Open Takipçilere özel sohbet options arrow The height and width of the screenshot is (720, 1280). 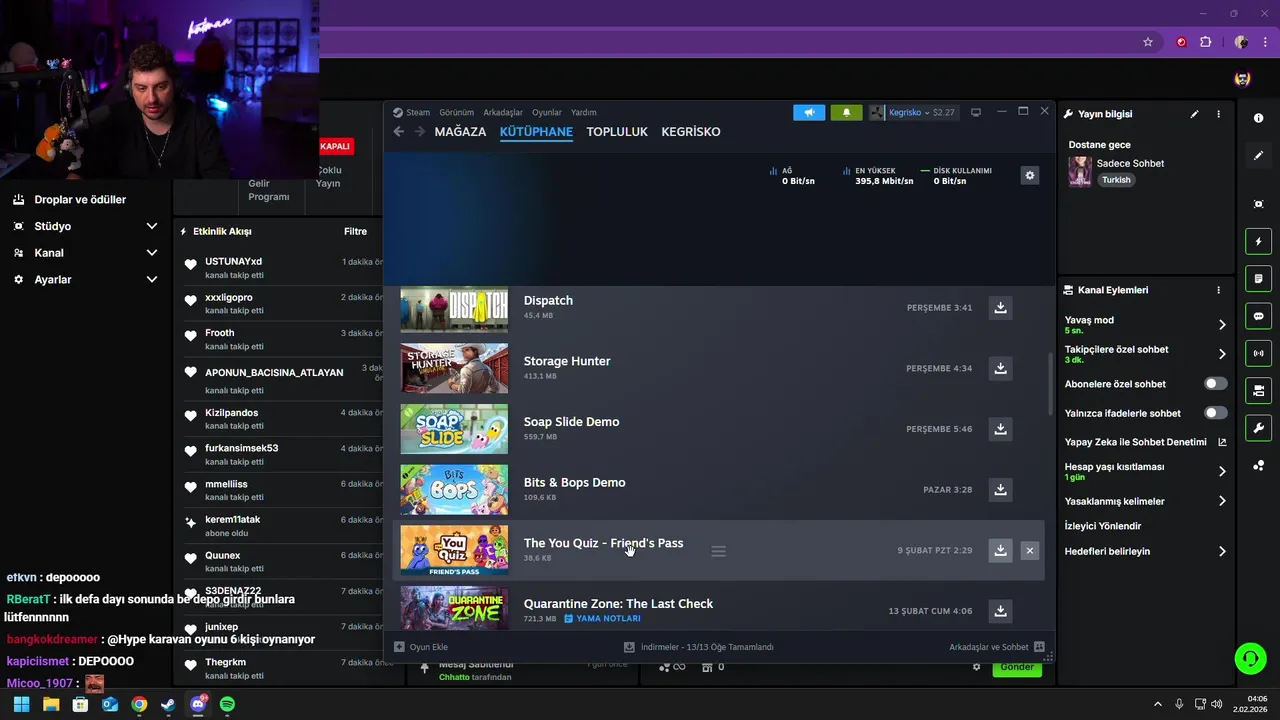tap(1222, 354)
